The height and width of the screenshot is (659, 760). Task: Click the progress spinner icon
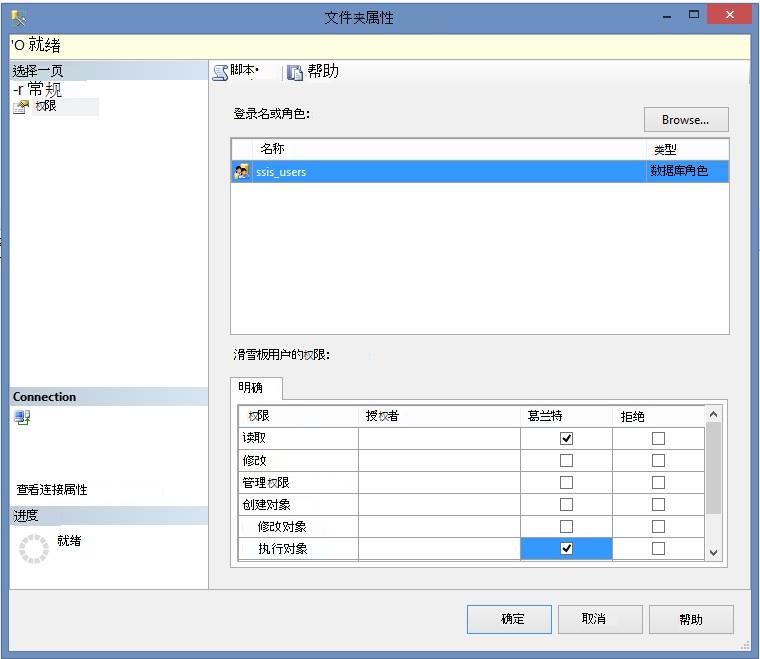pyautogui.click(x=33, y=549)
